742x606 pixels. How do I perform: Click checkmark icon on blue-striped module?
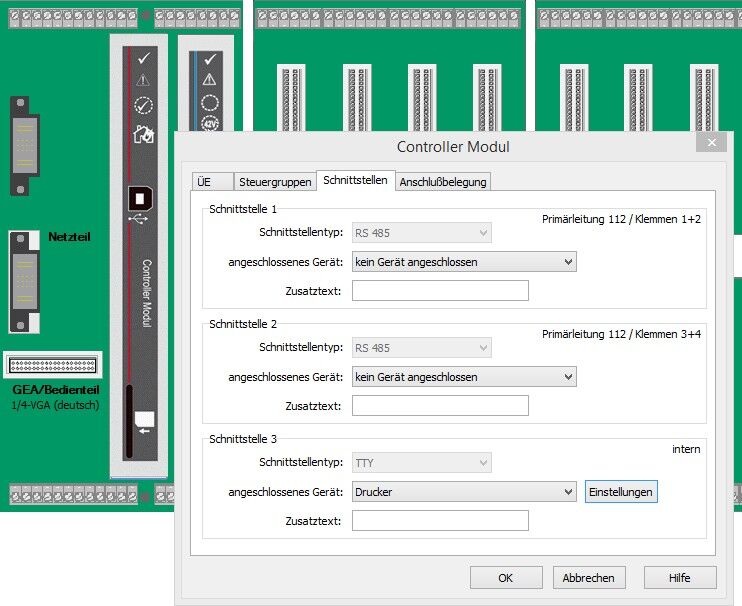(210, 60)
